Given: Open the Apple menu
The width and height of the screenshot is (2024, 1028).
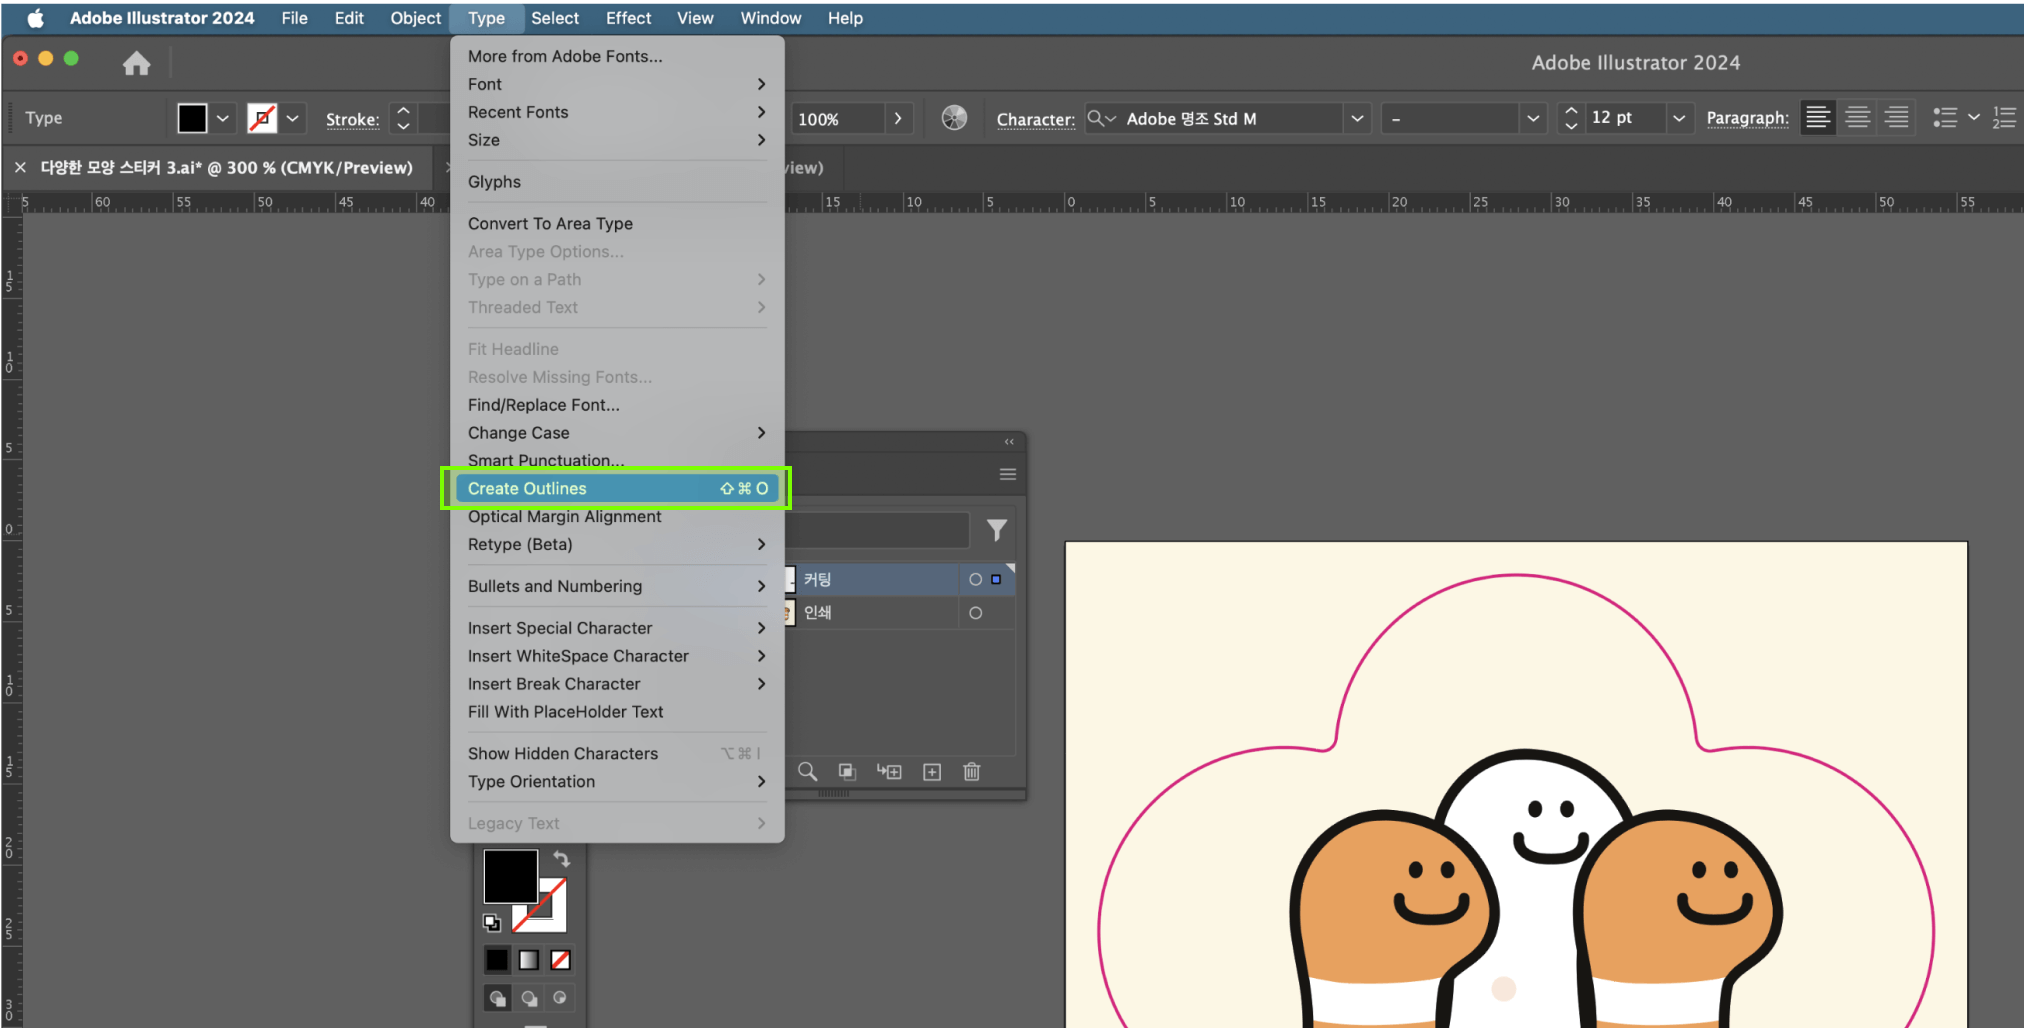Looking at the screenshot, I should click(x=35, y=18).
